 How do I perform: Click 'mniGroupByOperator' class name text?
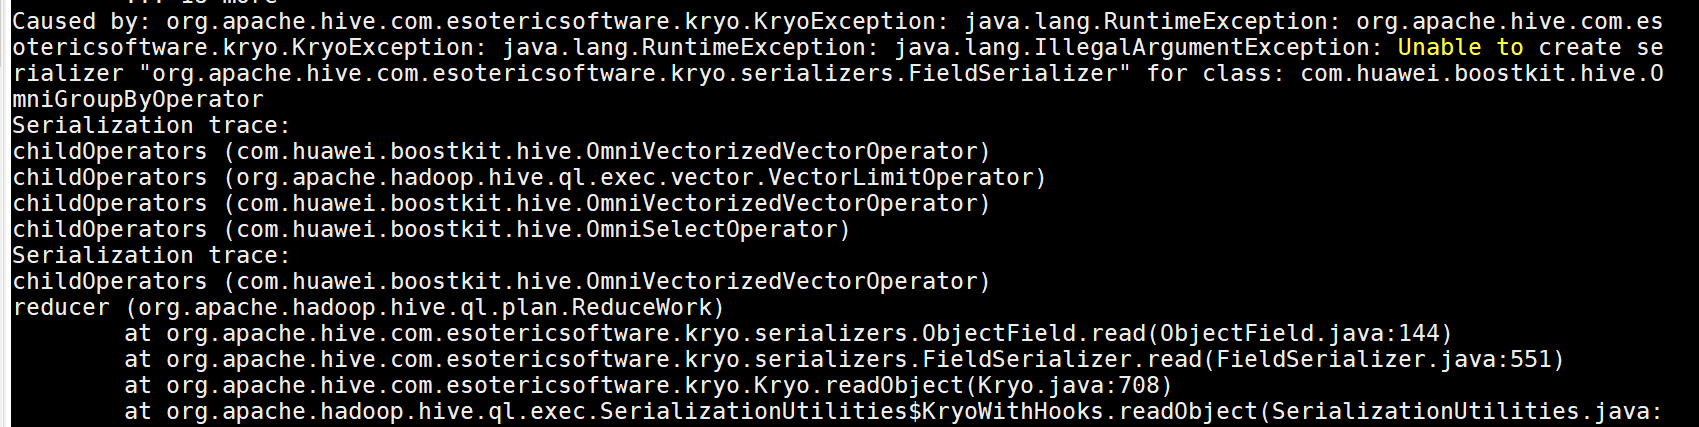click(x=138, y=99)
